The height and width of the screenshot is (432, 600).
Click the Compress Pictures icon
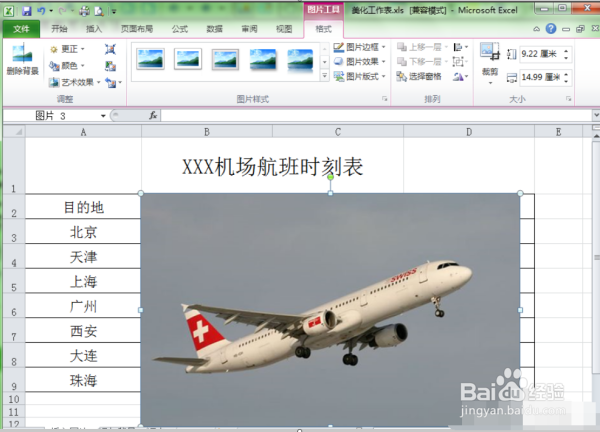[x=110, y=49]
